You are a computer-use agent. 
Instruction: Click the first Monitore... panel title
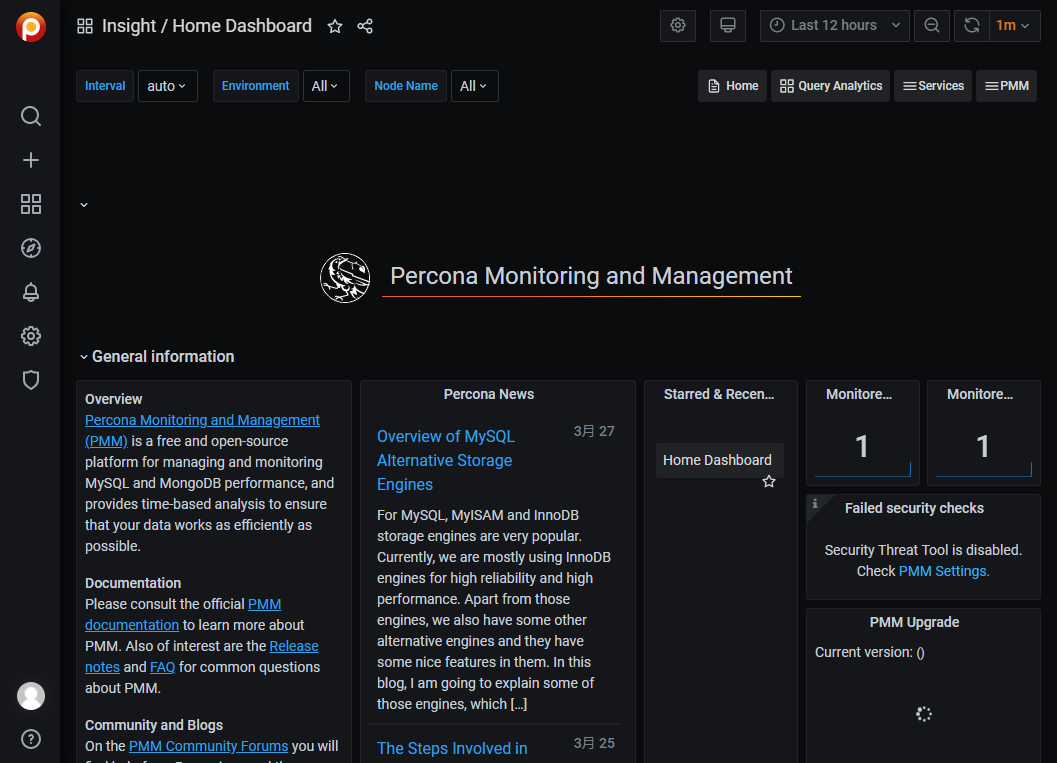[859, 394]
